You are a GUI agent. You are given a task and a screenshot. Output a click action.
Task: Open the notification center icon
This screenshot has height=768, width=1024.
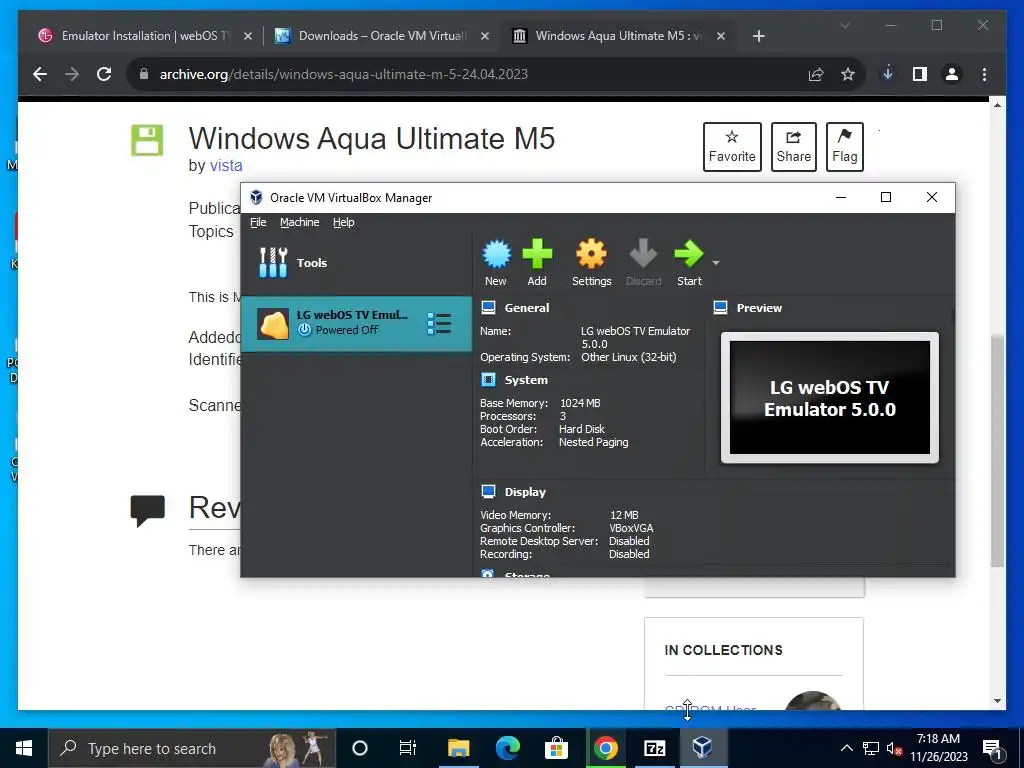pyautogui.click(x=992, y=749)
